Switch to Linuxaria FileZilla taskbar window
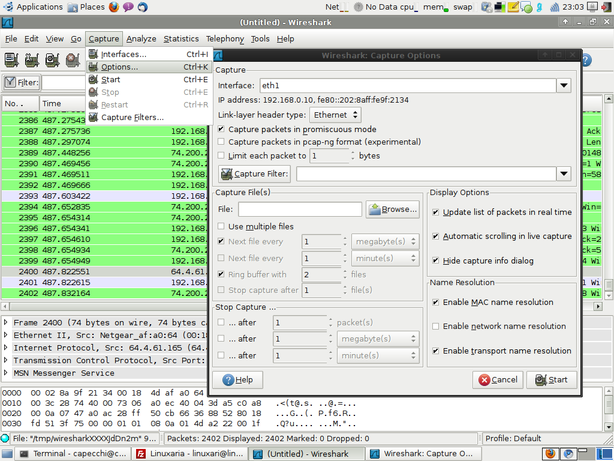 [x=190, y=454]
